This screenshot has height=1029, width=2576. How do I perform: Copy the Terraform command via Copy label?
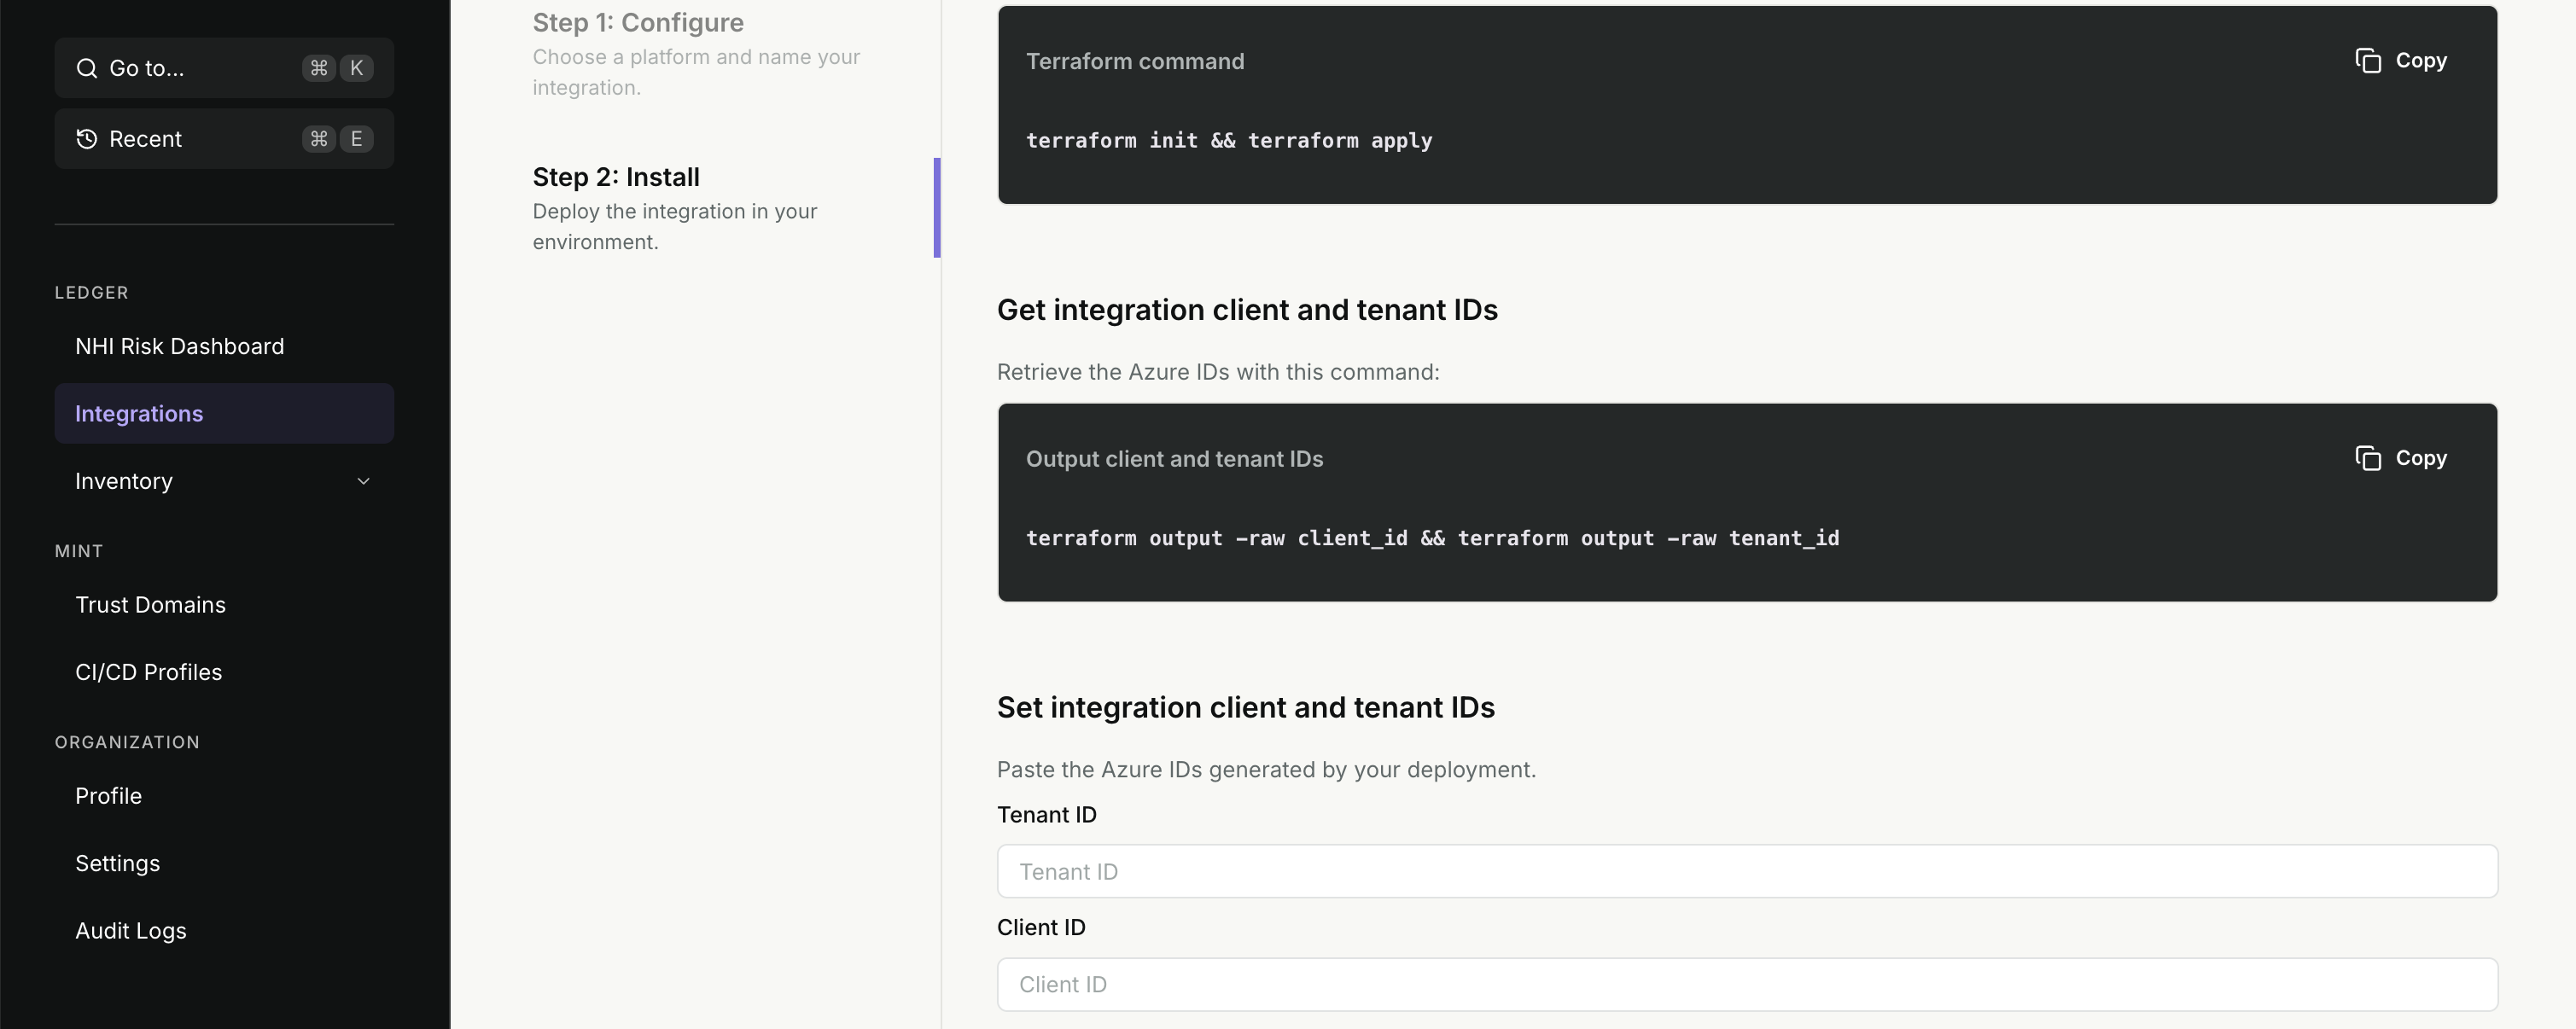point(2421,61)
